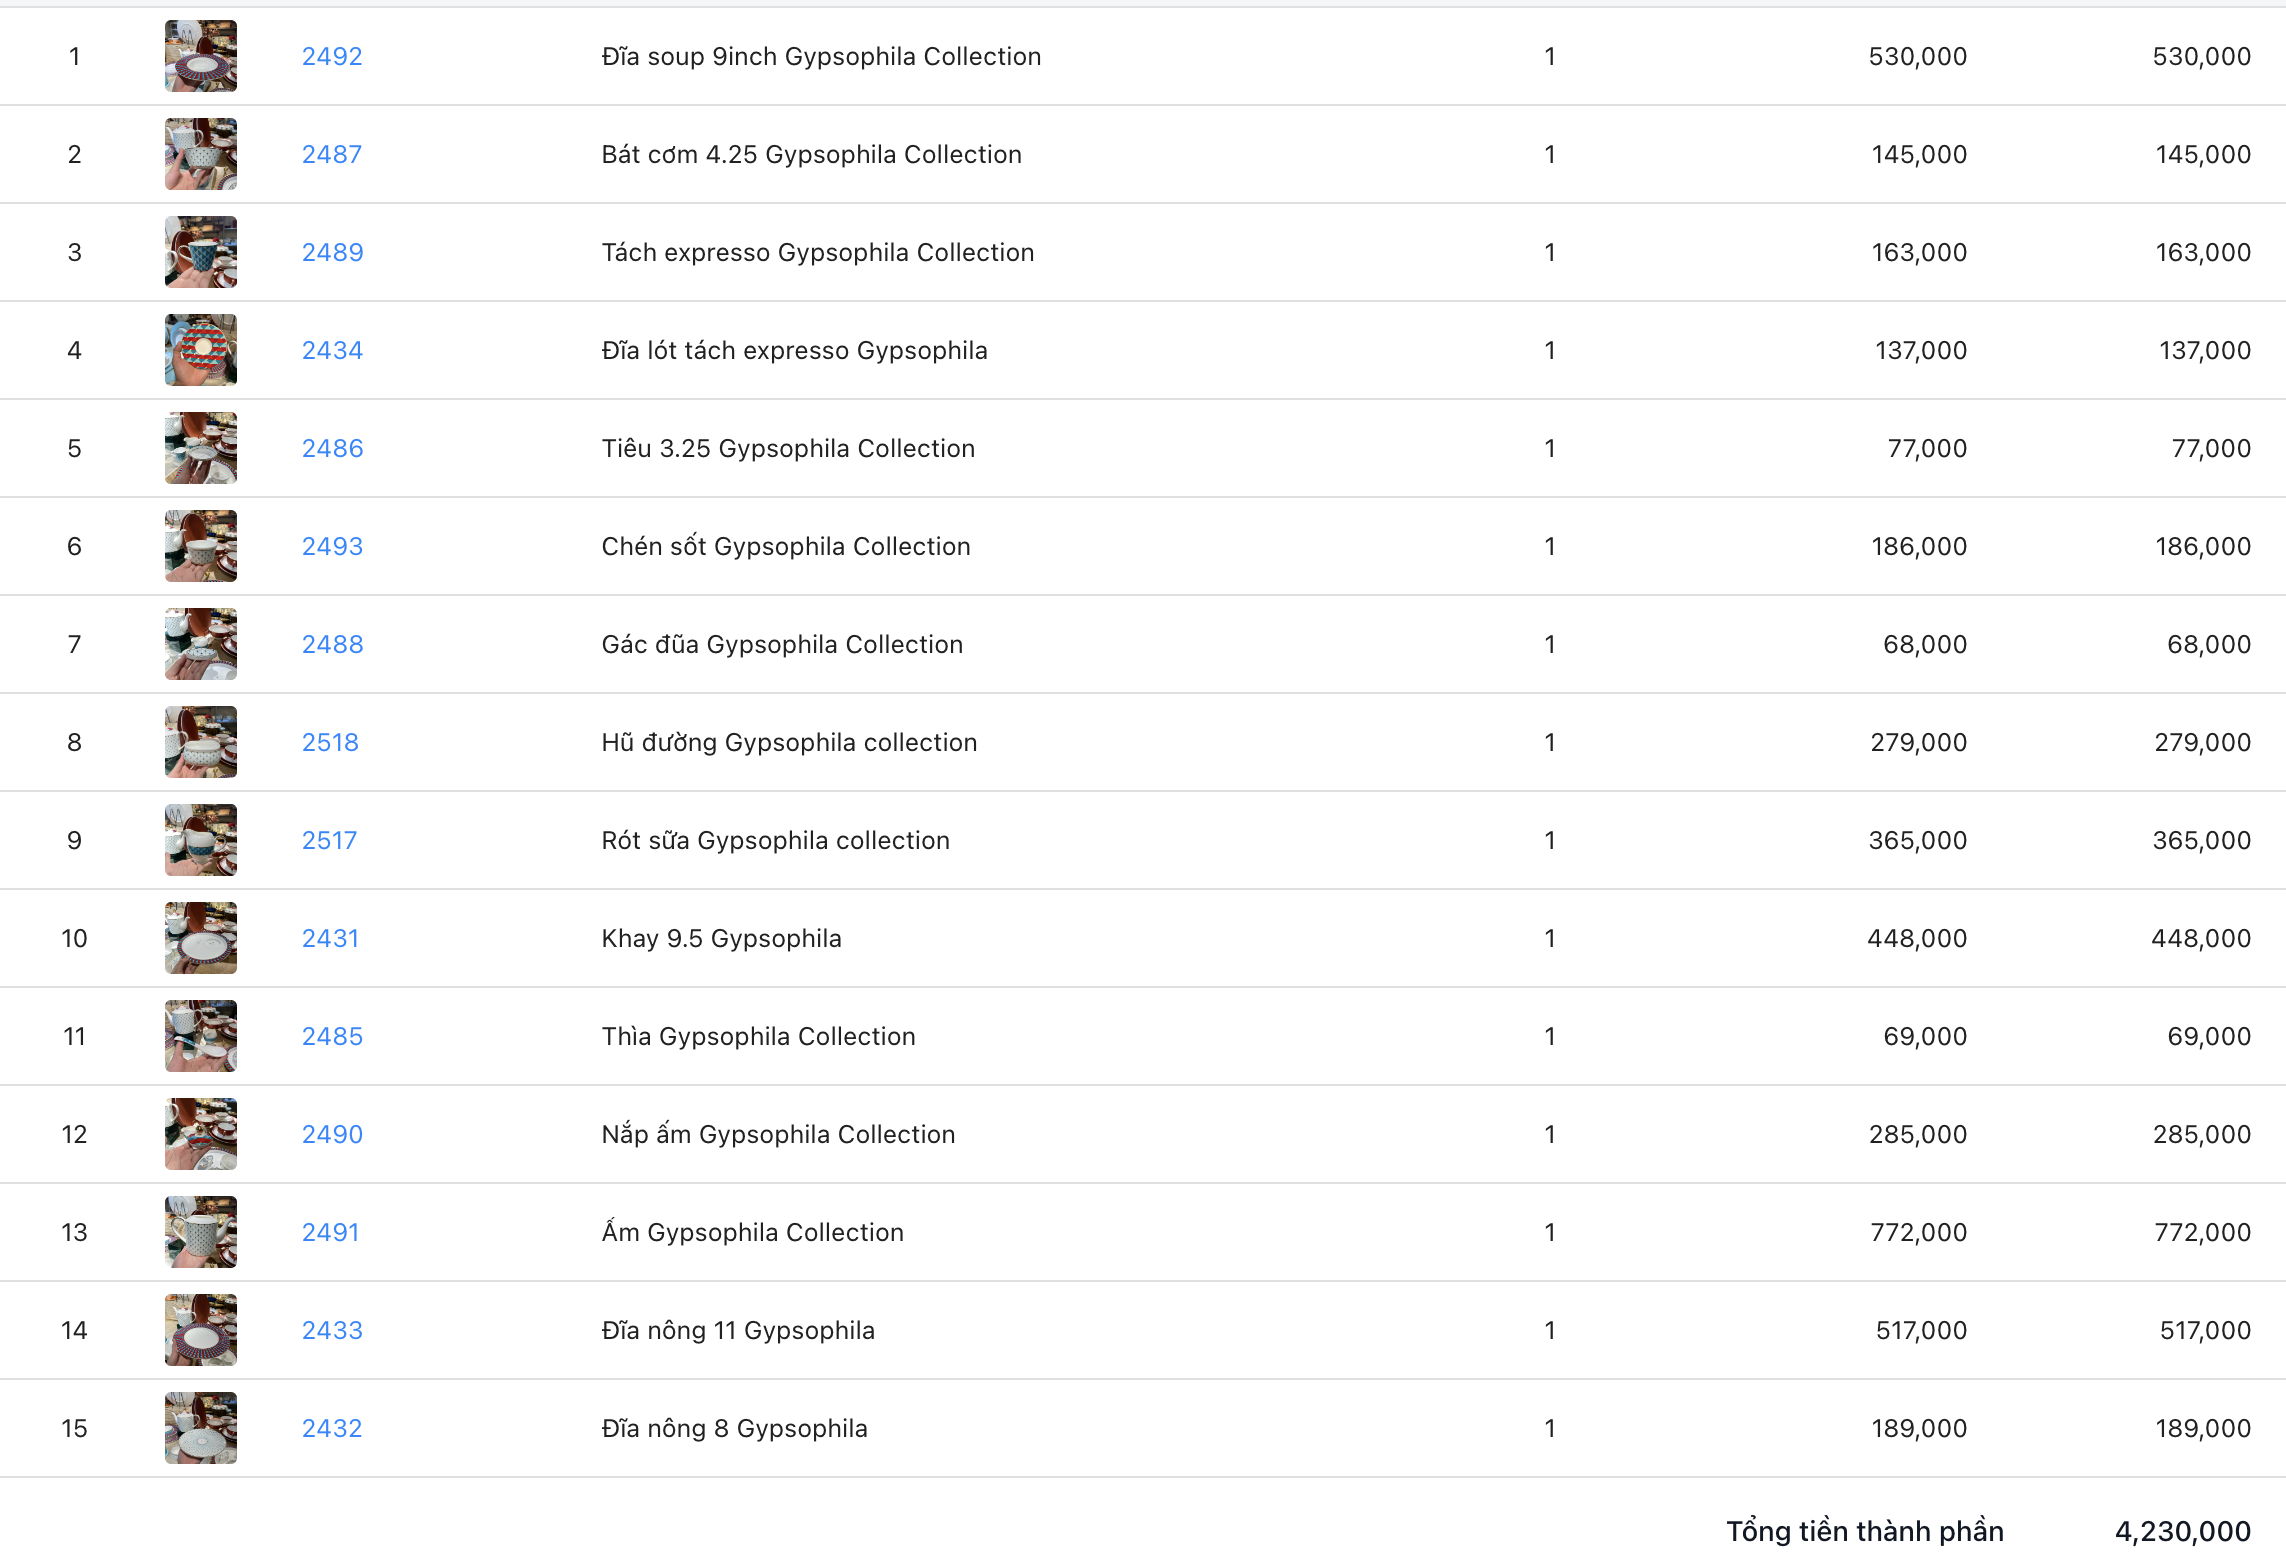Screen dimensions: 2286x1564
Task: Open product code link 2487
Action: pyautogui.click(x=332, y=155)
